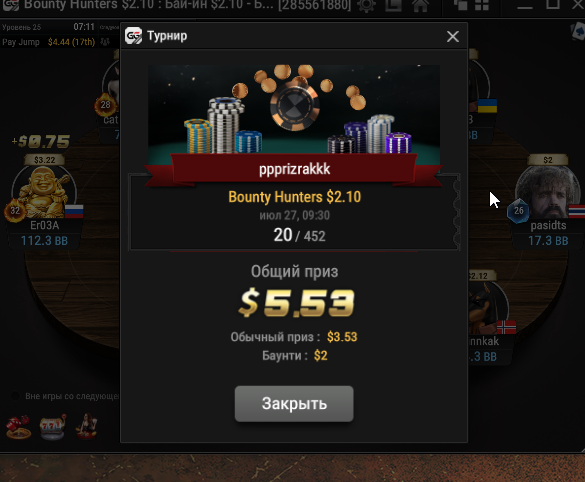The width and height of the screenshot is (585, 482).
Task: Open the casino dice and roulette icon
Action: (x=18, y=427)
